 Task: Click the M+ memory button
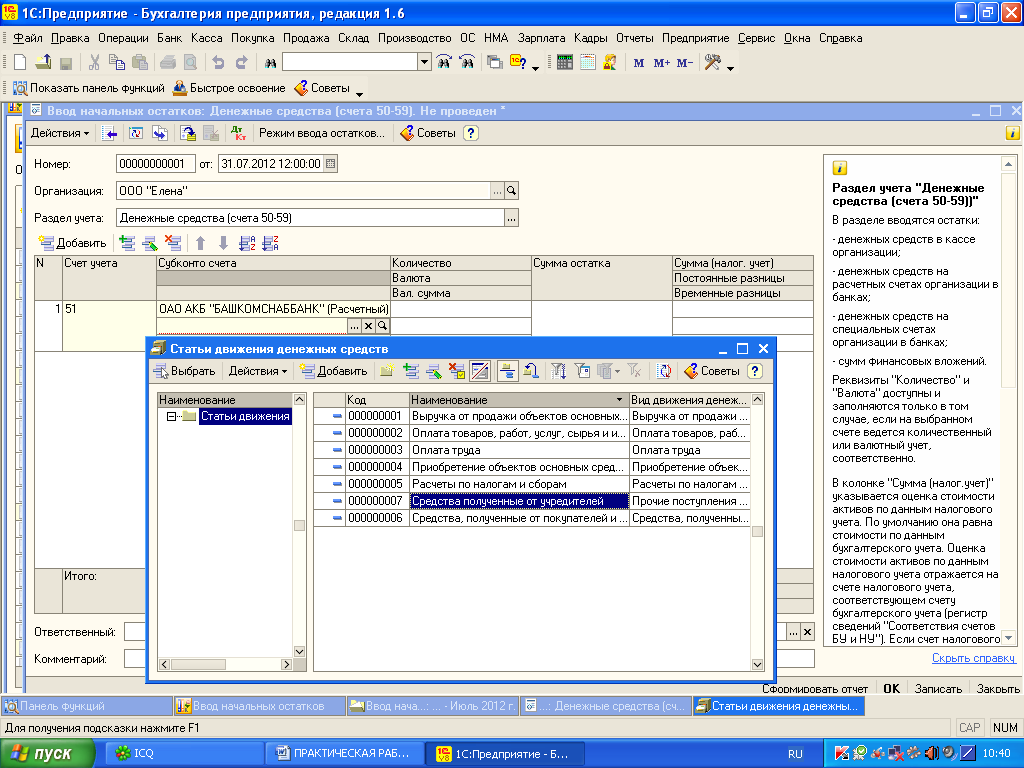[x=662, y=63]
